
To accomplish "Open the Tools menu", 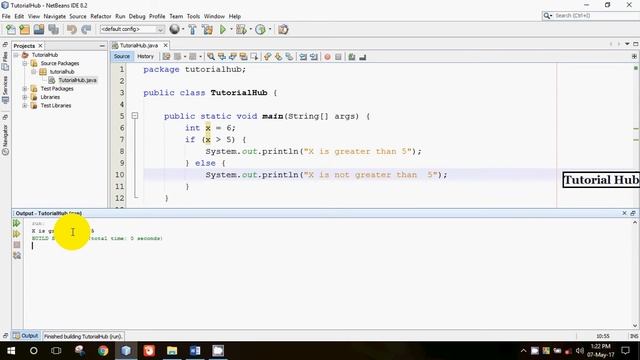I will click(193, 16).
